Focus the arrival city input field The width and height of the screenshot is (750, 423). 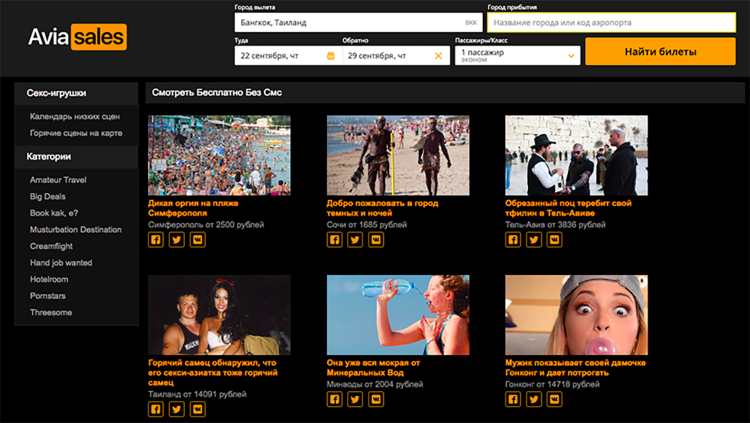click(x=611, y=22)
